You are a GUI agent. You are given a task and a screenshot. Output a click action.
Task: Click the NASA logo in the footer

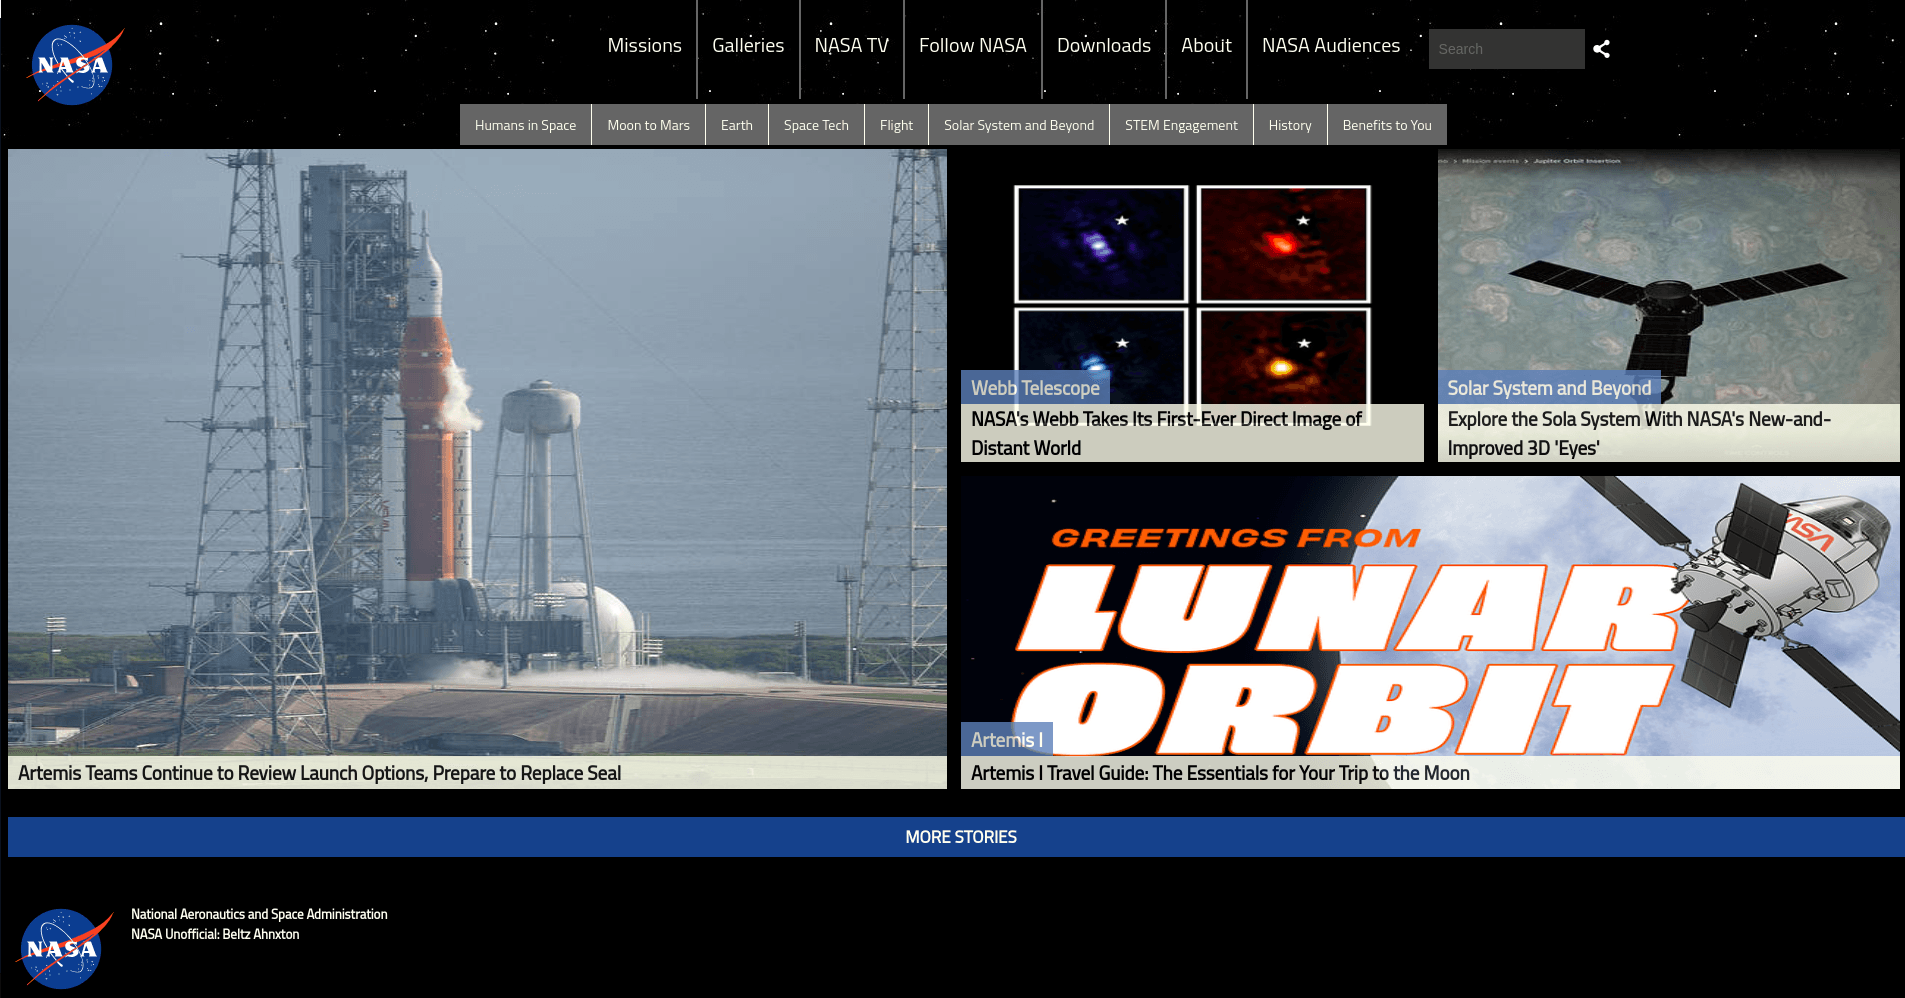pyautogui.click(x=65, y=949)
